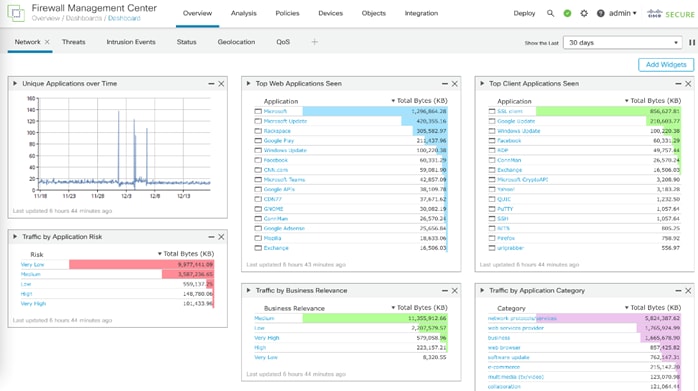Switch to the Geolocation dashboard tab
The height and width of the screenshot is (391, 698).
[236, 42]
